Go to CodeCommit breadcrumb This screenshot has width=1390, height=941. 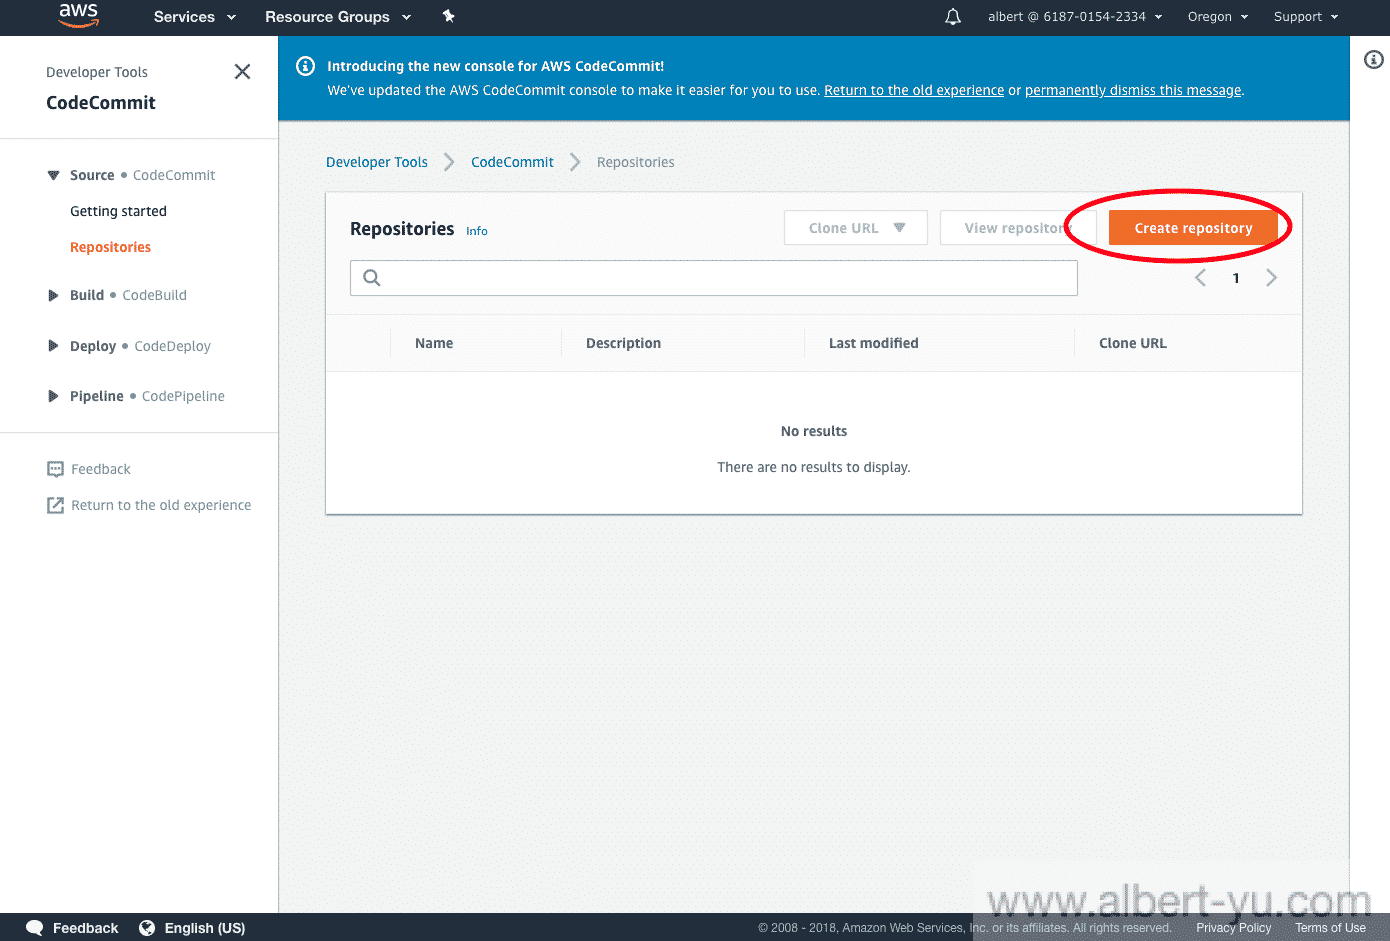pyautogui.click(x=512, y=162)
